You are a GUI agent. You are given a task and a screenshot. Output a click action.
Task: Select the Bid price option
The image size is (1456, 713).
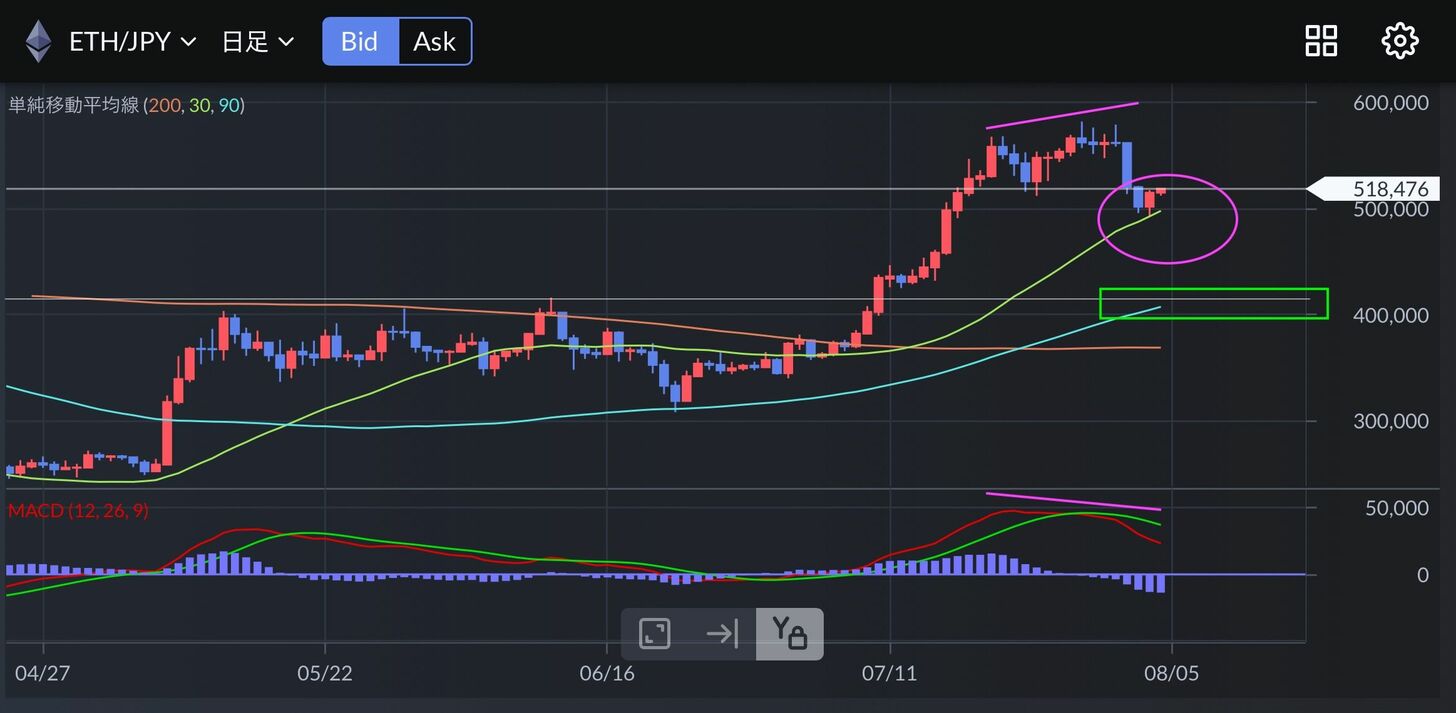360,41
